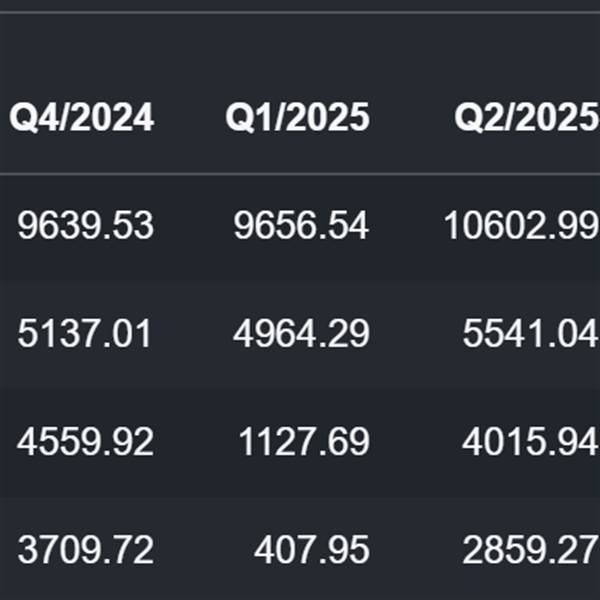This screenshot has width=600, height=600.
Task: Click the 4559.92 cell
Action: (86, 442)
